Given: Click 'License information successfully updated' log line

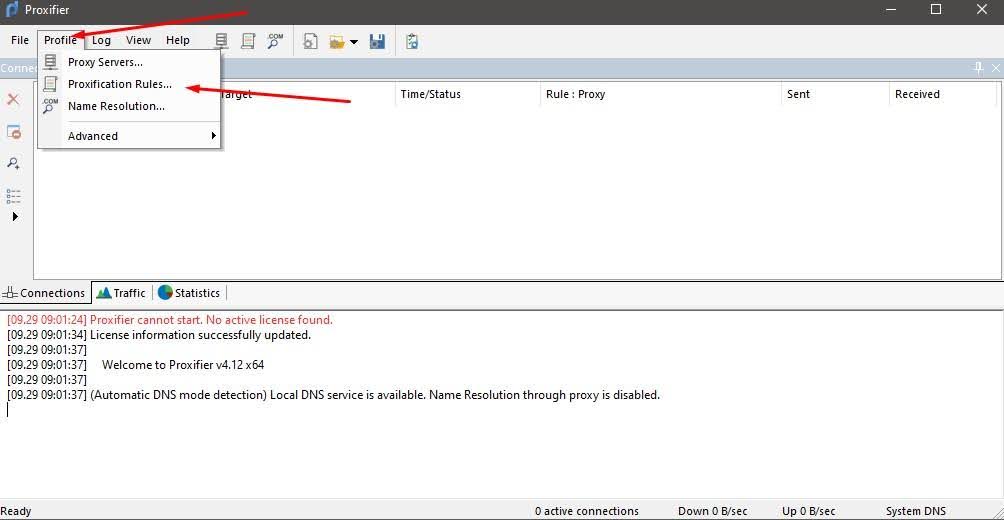Looking at the screenshot, I should 159,334.
